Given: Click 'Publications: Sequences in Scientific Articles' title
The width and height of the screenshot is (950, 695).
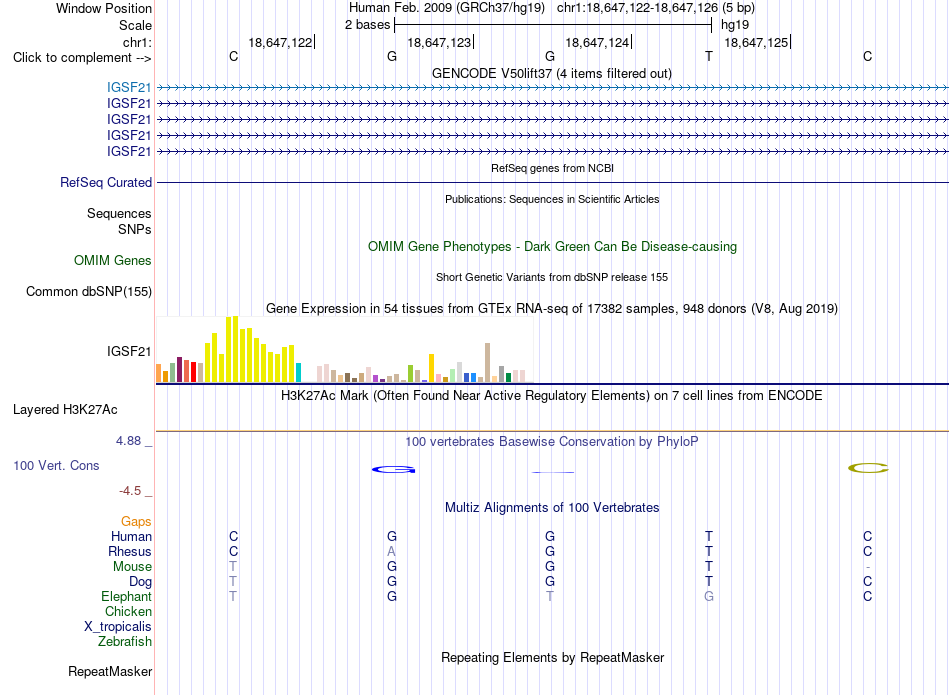Looking at the screenshot, I should coord(552,199).
